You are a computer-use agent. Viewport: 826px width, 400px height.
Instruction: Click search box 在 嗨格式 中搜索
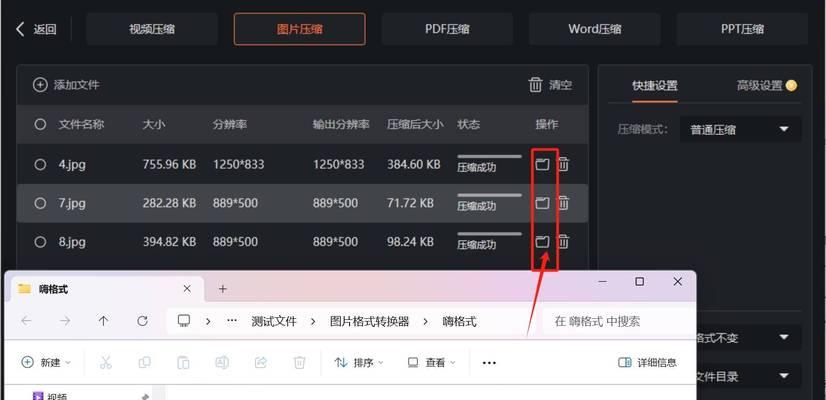[x=618, y=321]
